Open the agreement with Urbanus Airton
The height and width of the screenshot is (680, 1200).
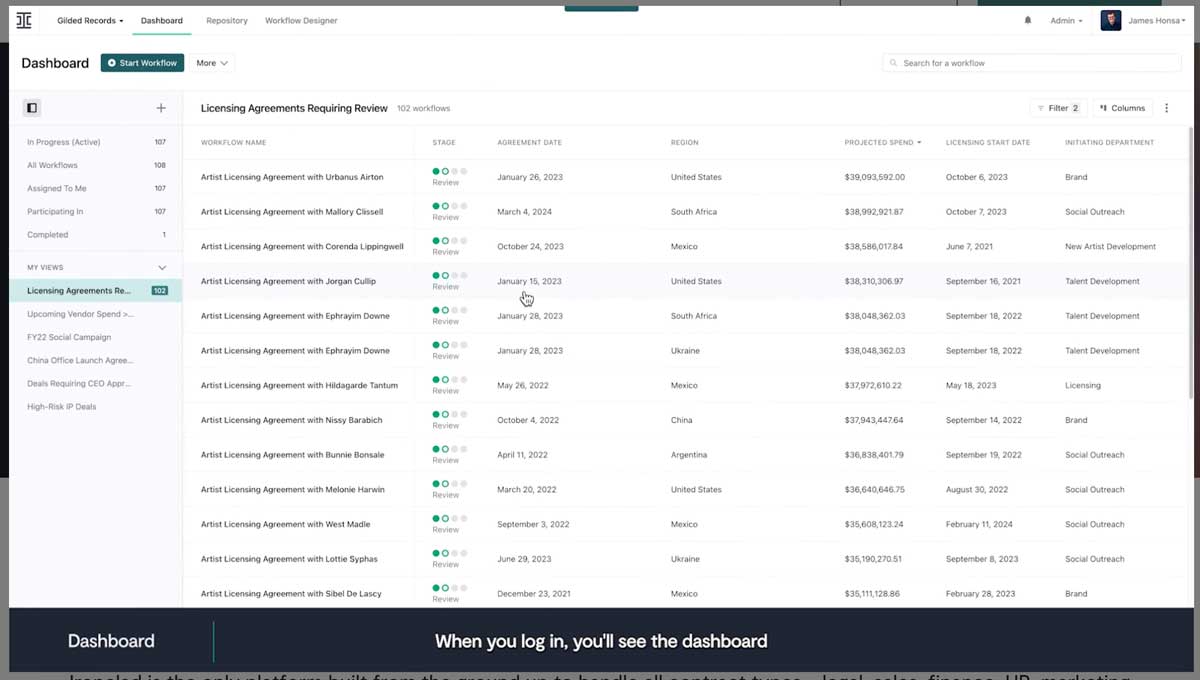[293, 176]
